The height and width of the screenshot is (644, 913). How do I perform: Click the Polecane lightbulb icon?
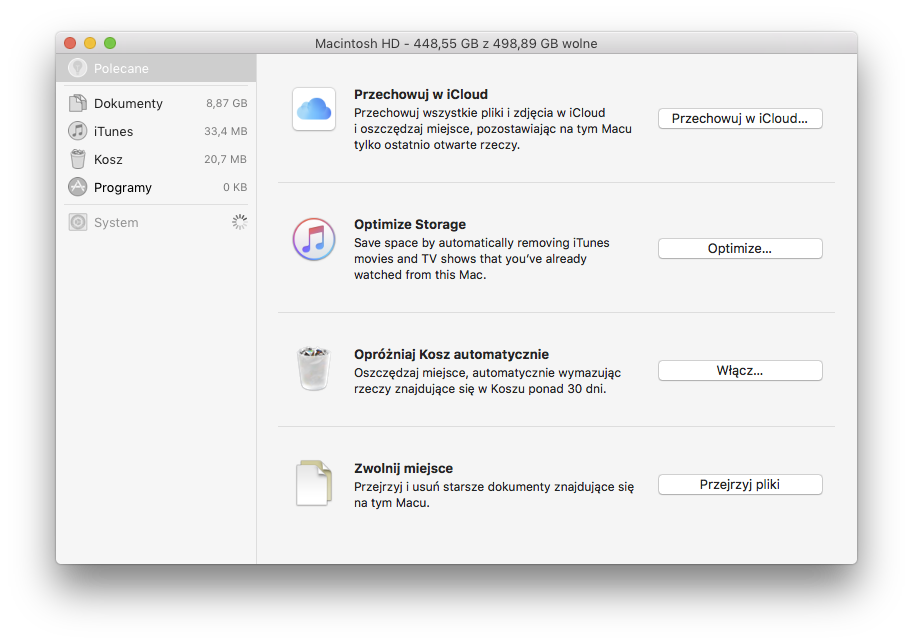pyautogui.click(x=77, y=68)
